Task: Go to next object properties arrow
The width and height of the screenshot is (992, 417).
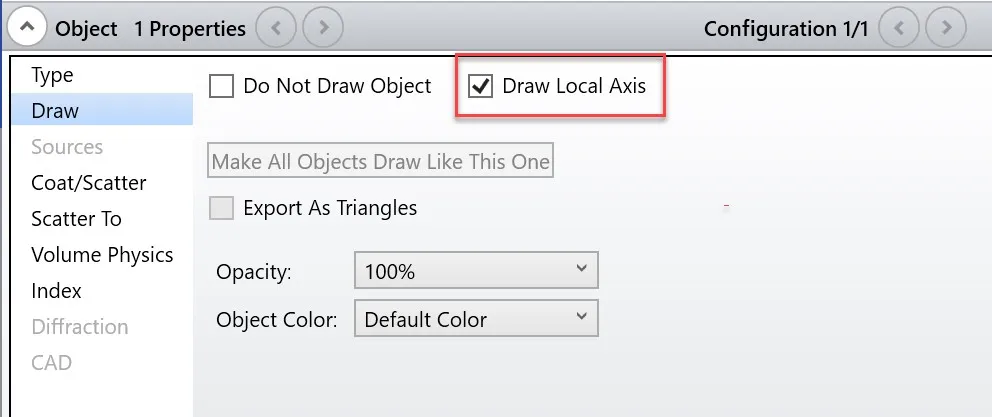Action: click(x=323, y=28)
